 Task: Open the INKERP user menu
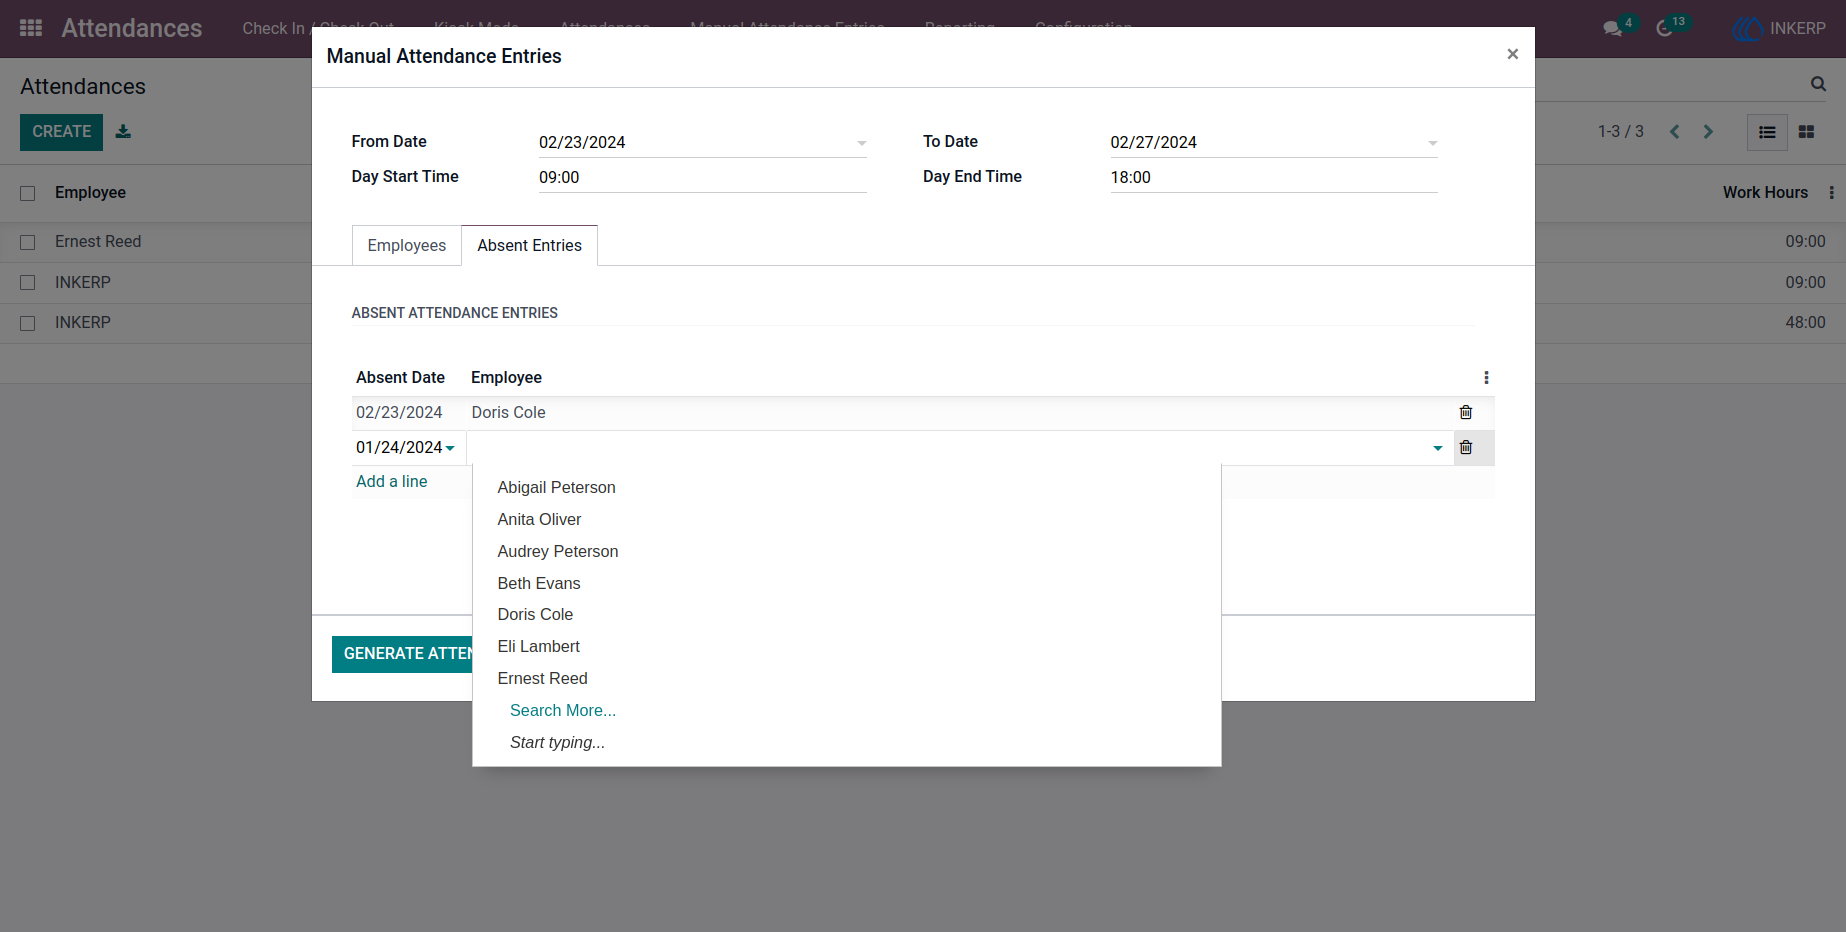(x=1780, y=29)
